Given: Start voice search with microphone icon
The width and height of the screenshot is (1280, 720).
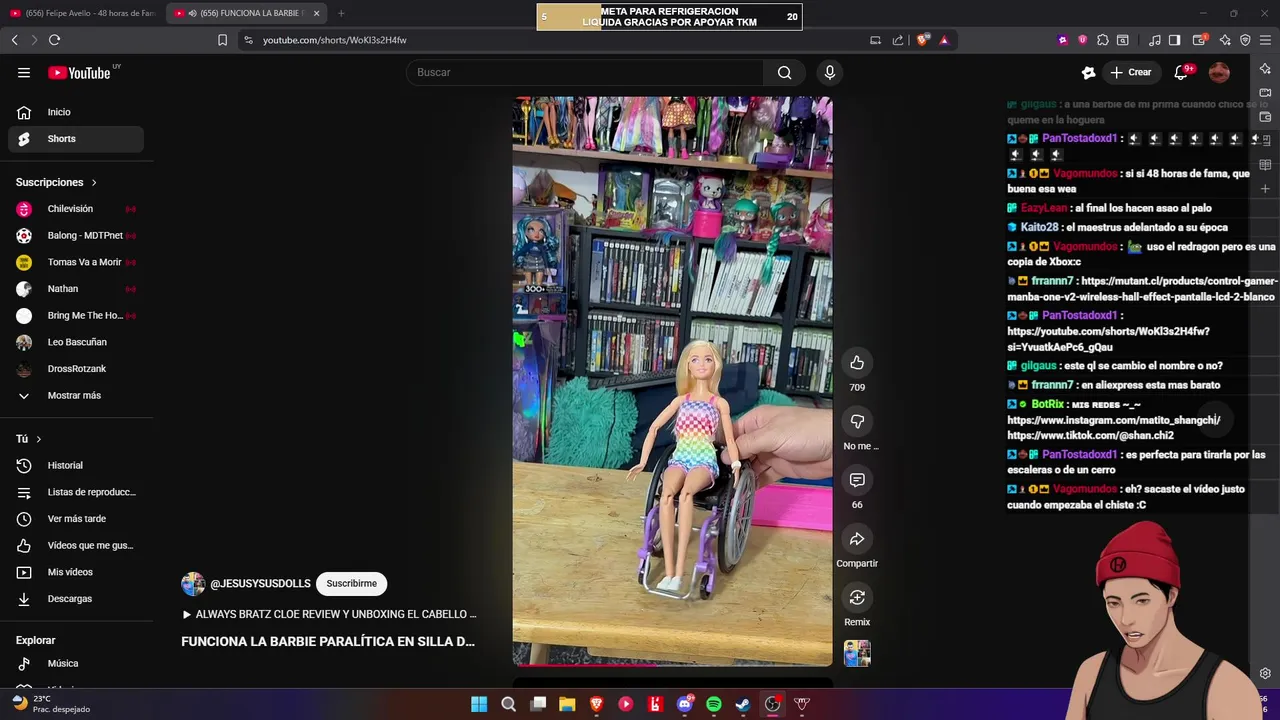Looking at the screenshot, I should tap(829, 72).
